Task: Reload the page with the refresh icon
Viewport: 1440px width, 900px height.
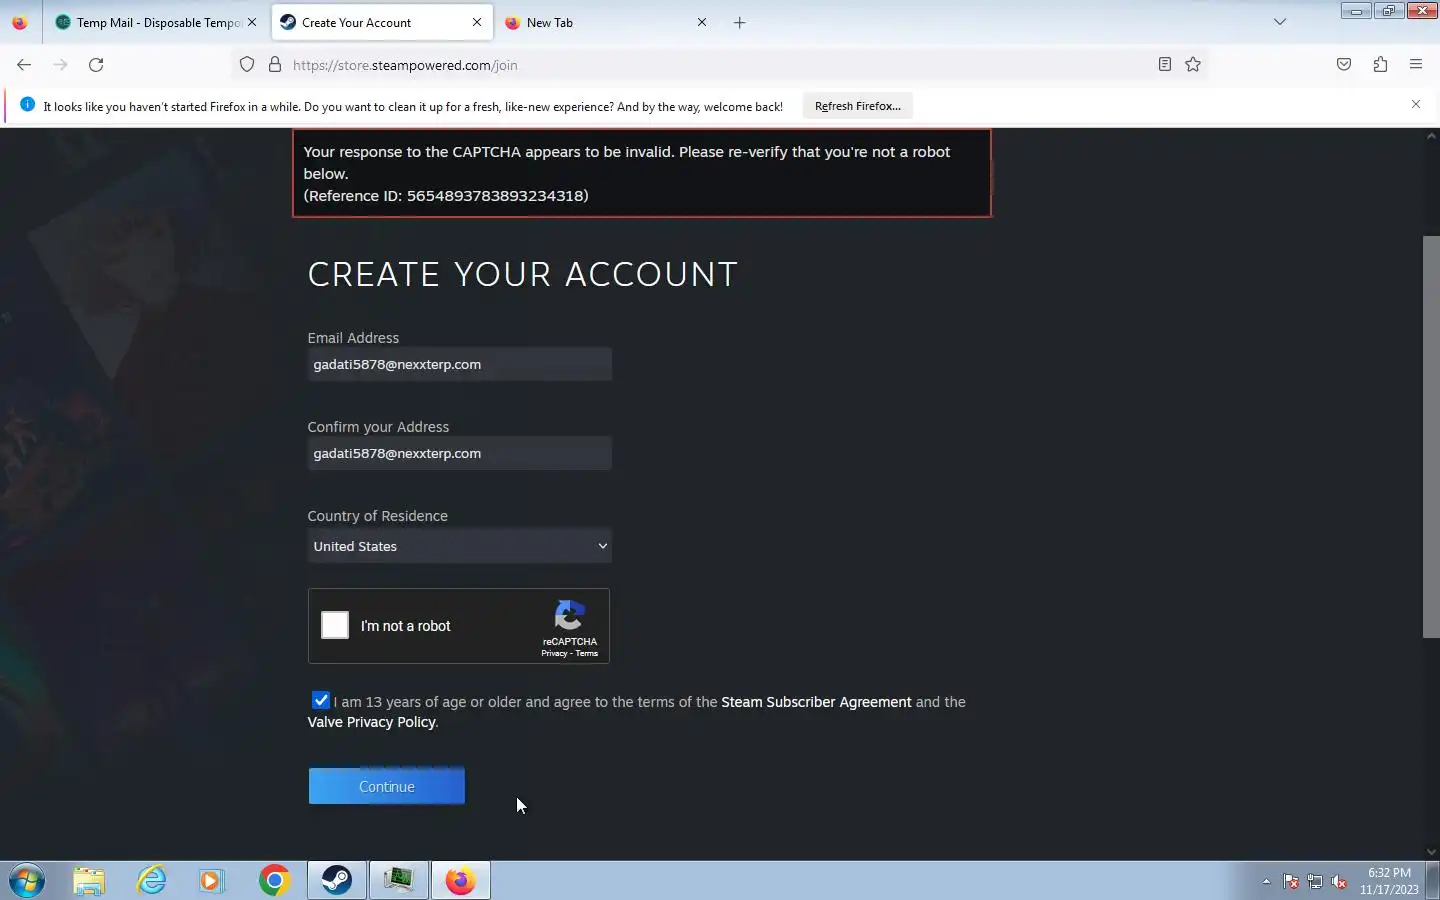Action: (x=96, y=65)
